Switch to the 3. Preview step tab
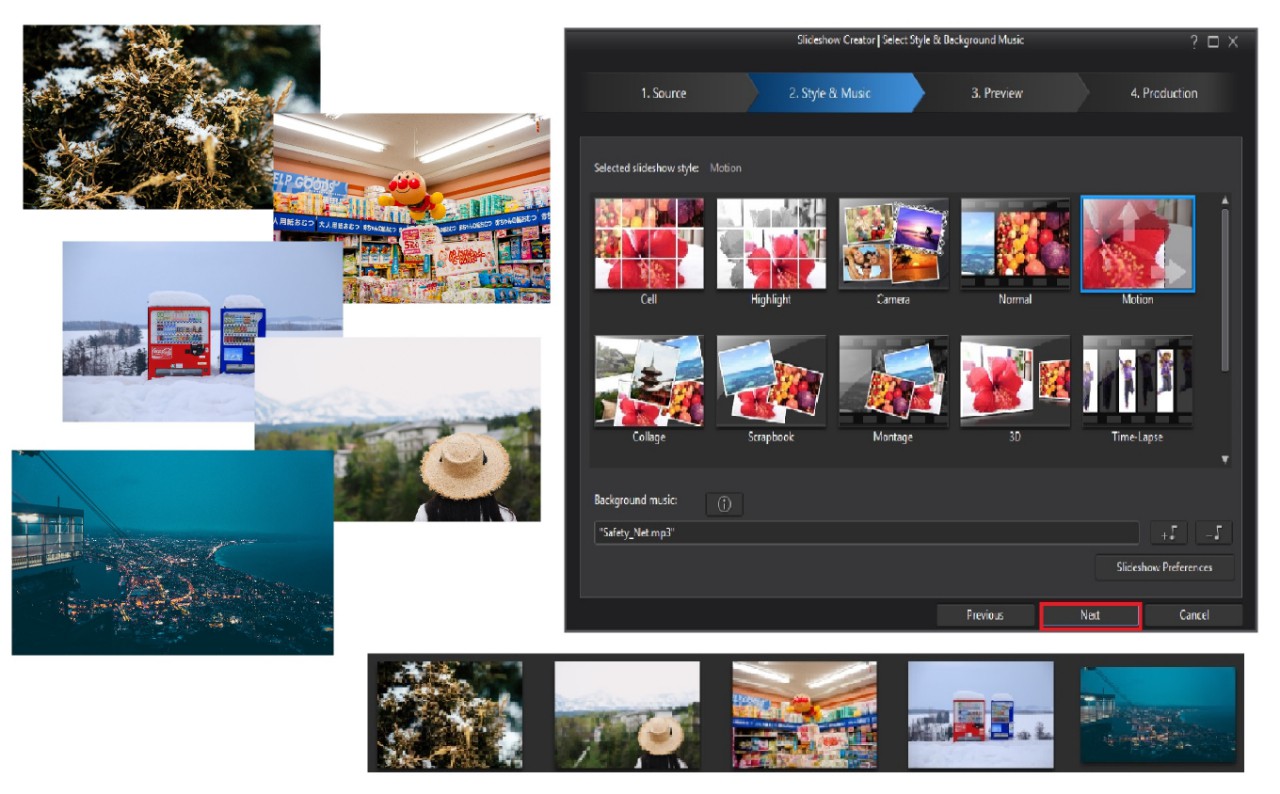The height and width of the screenshot is (794, 1280). pos(997,93)
